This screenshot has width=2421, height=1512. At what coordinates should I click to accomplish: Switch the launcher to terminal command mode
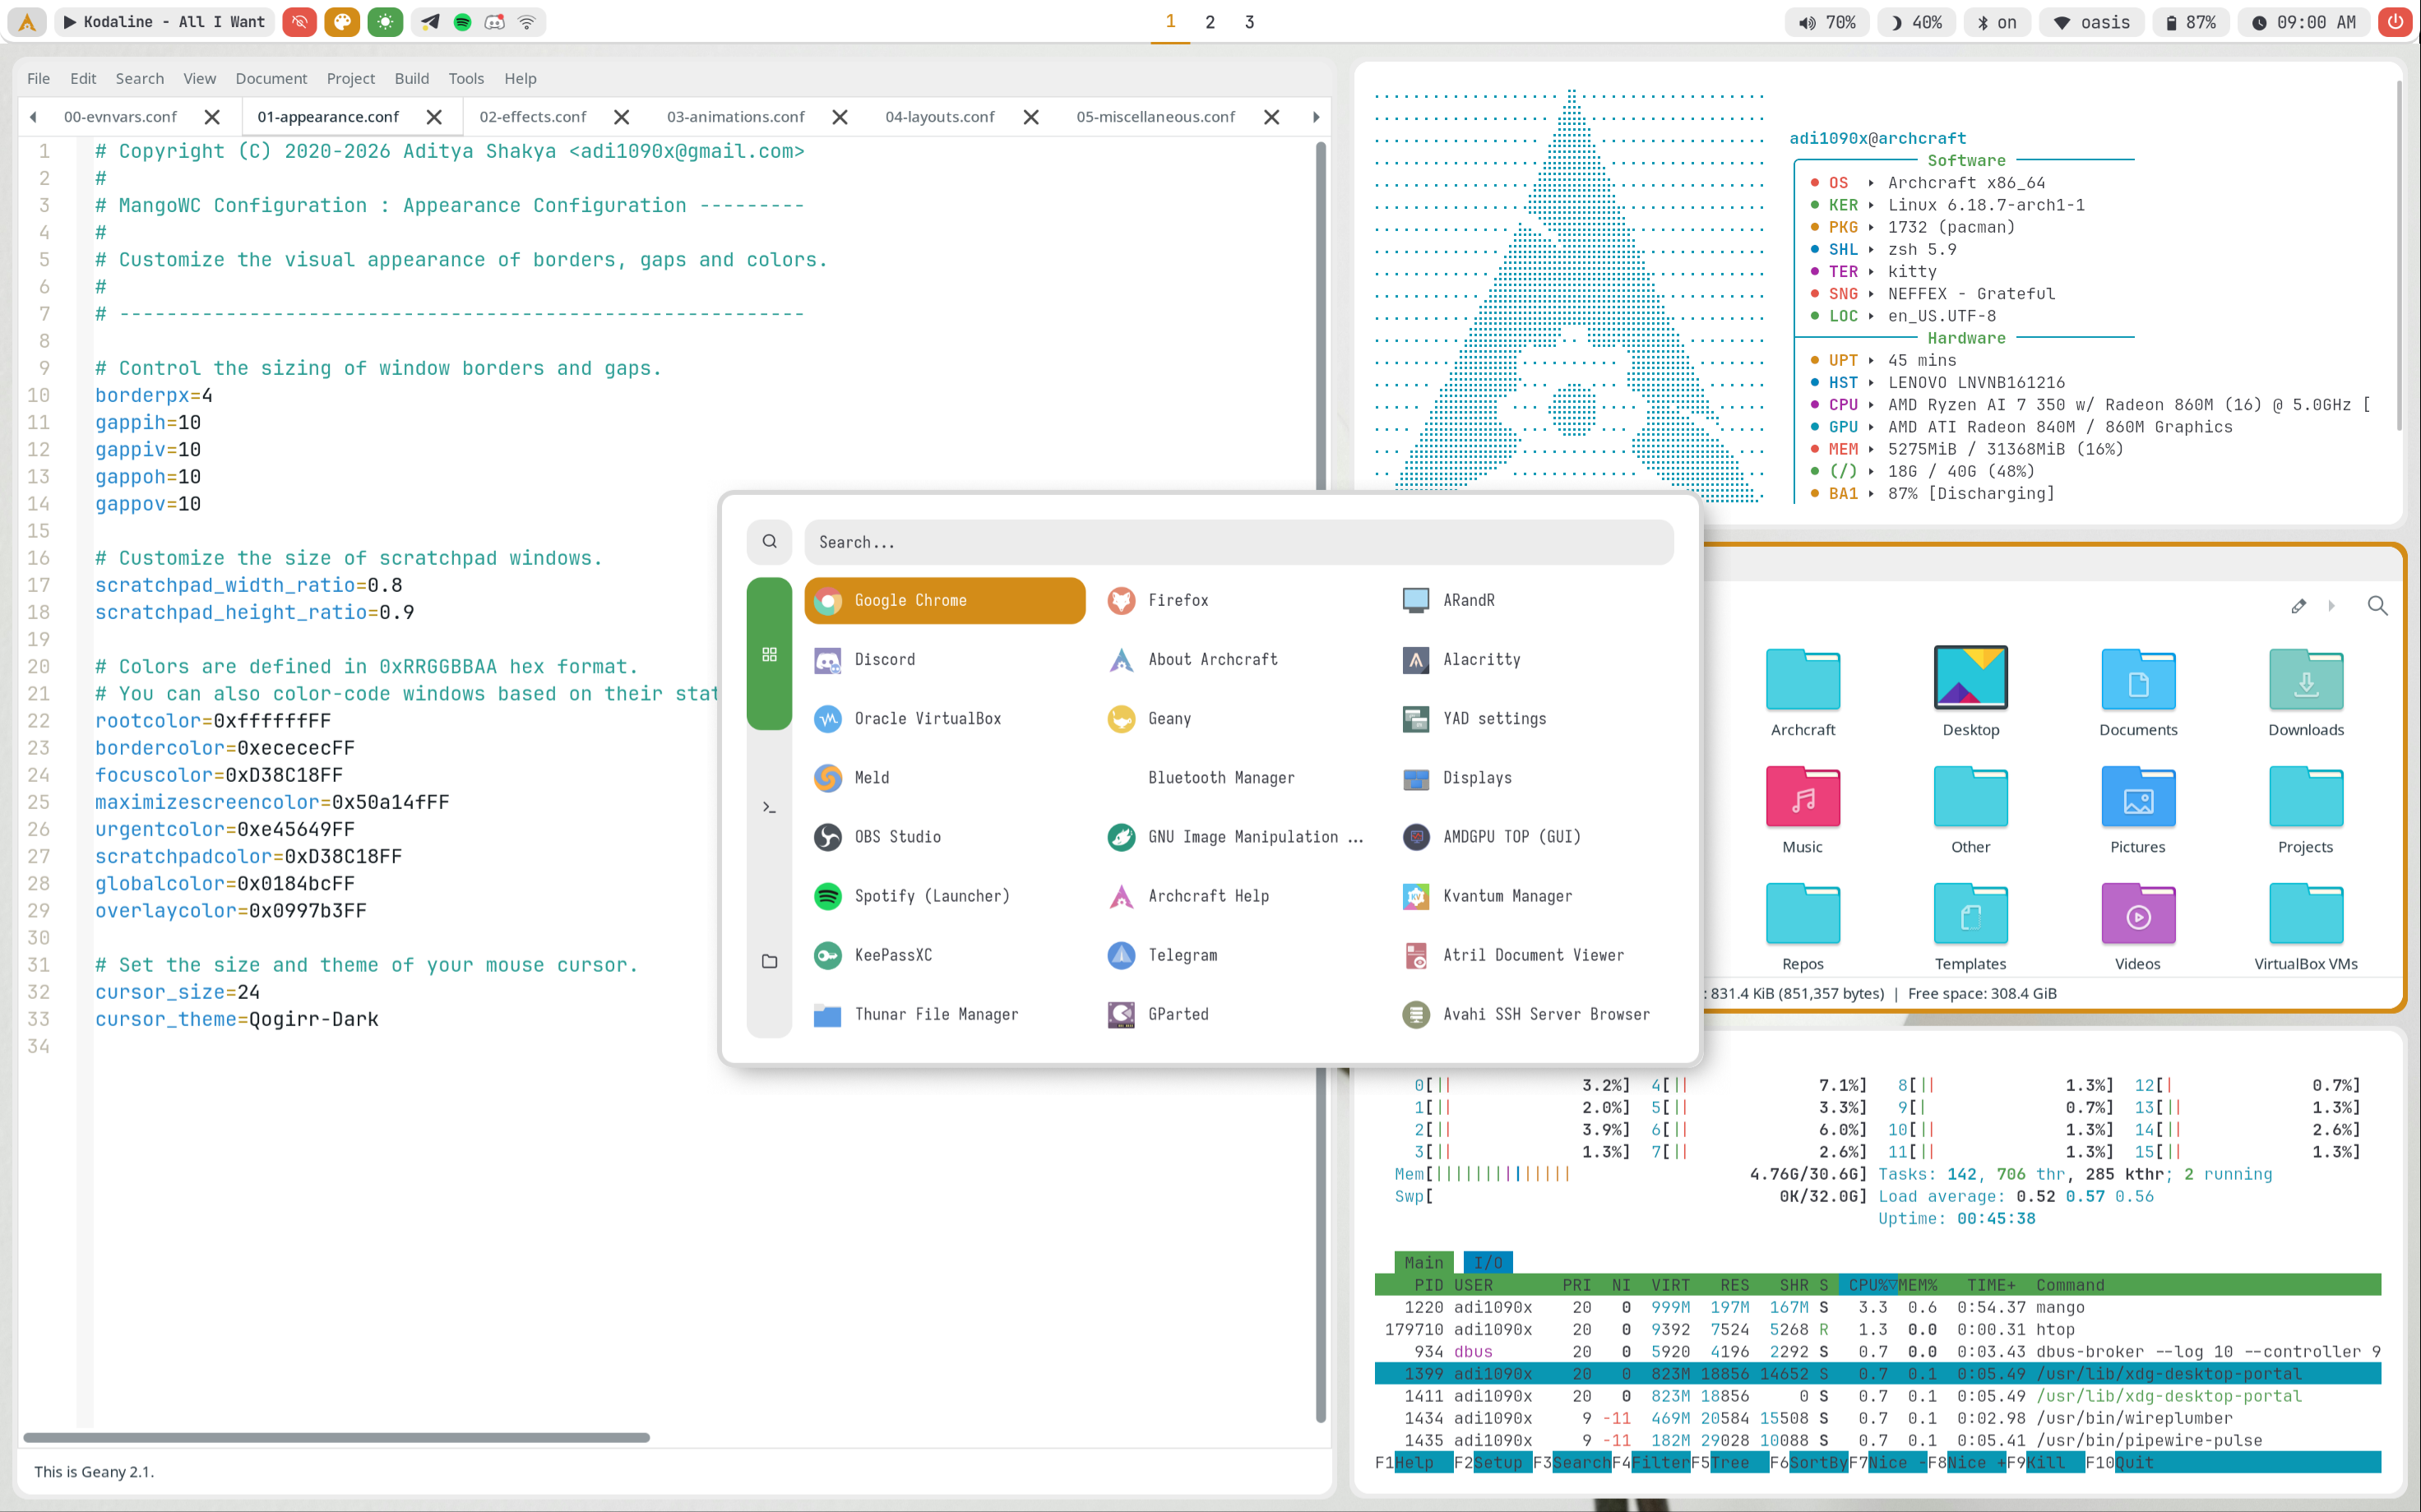(x=769, y=807)
